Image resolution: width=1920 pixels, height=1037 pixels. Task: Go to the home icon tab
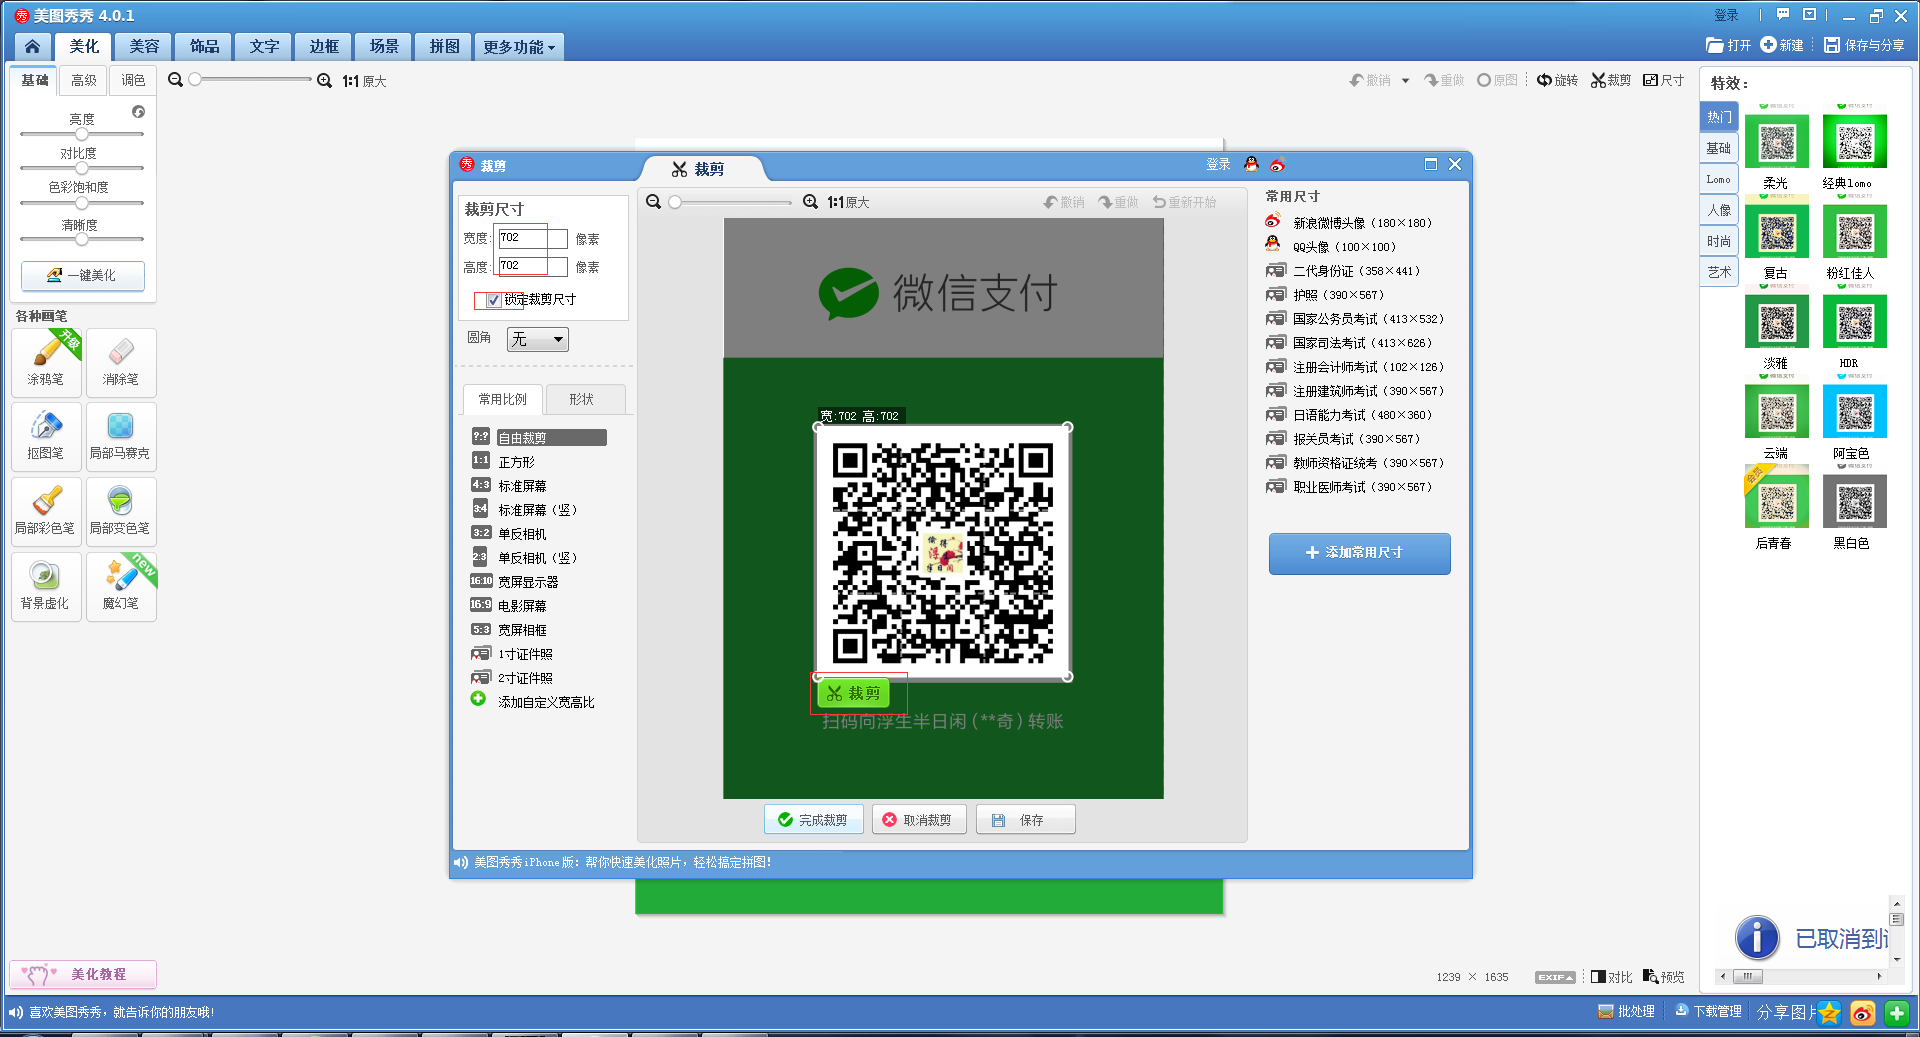pyautogui.click(x=32, y=46)
